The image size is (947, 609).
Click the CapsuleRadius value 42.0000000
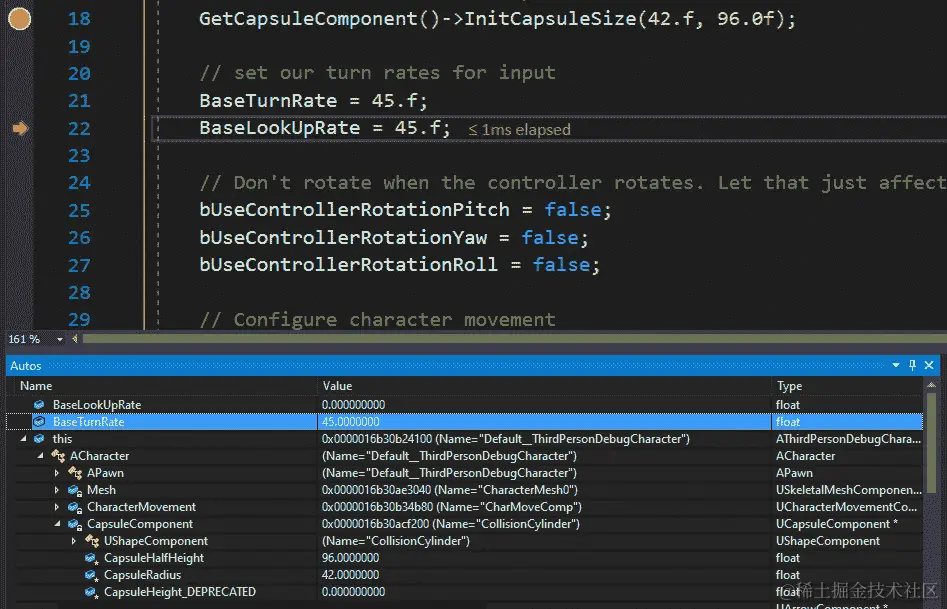[x=350, y=575]
